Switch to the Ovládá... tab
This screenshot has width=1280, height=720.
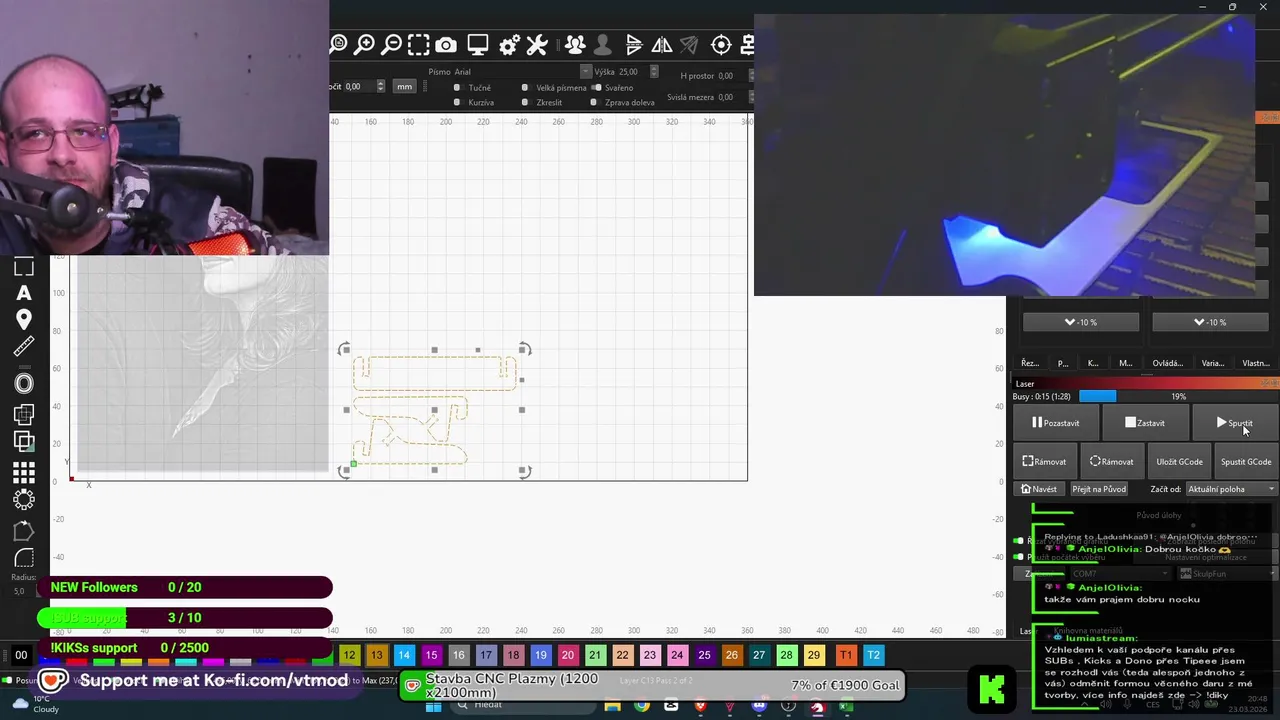tap(1167, 363)
